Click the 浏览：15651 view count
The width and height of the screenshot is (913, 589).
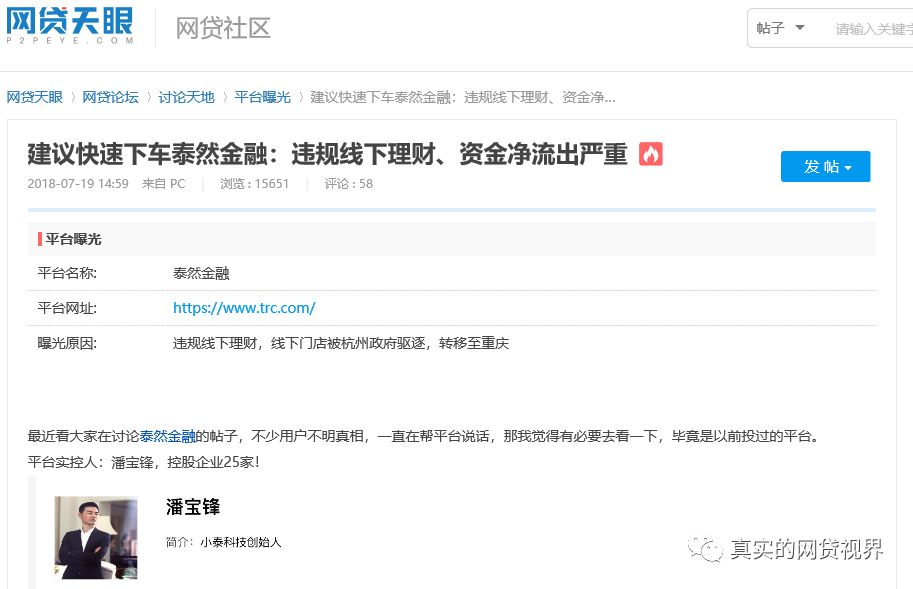(x=254, y=184)
